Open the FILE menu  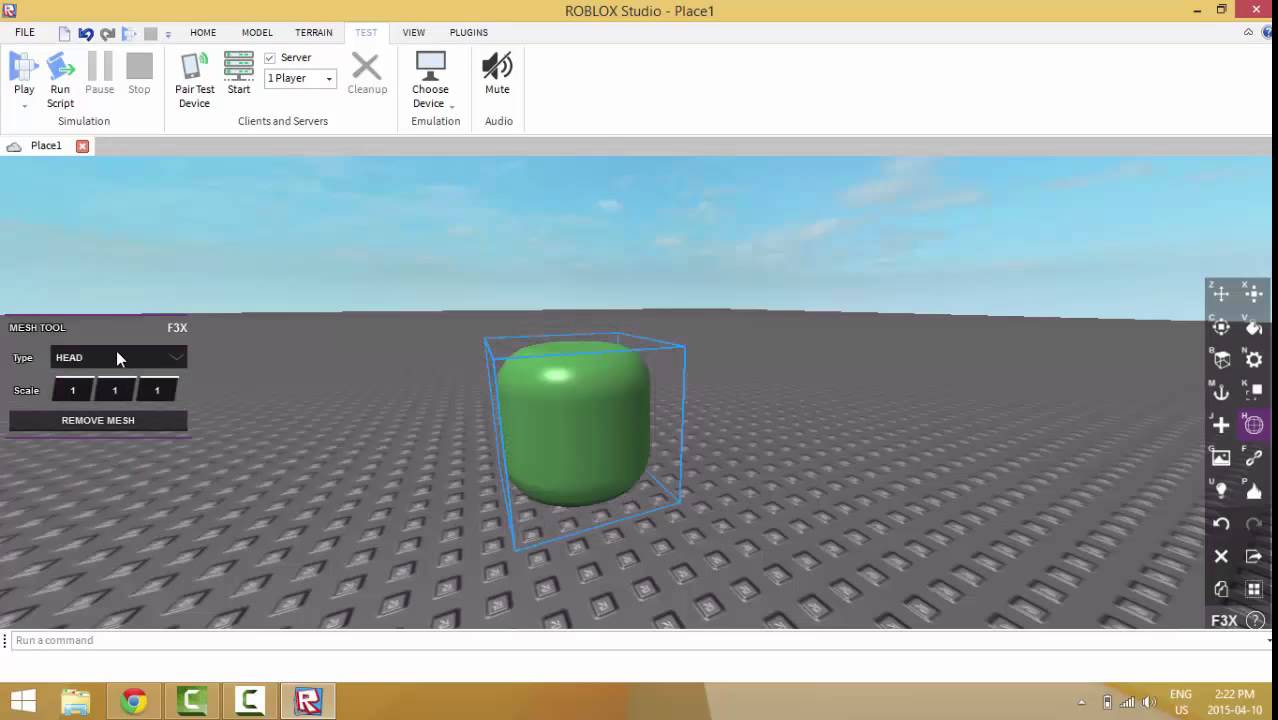[25, 32]
